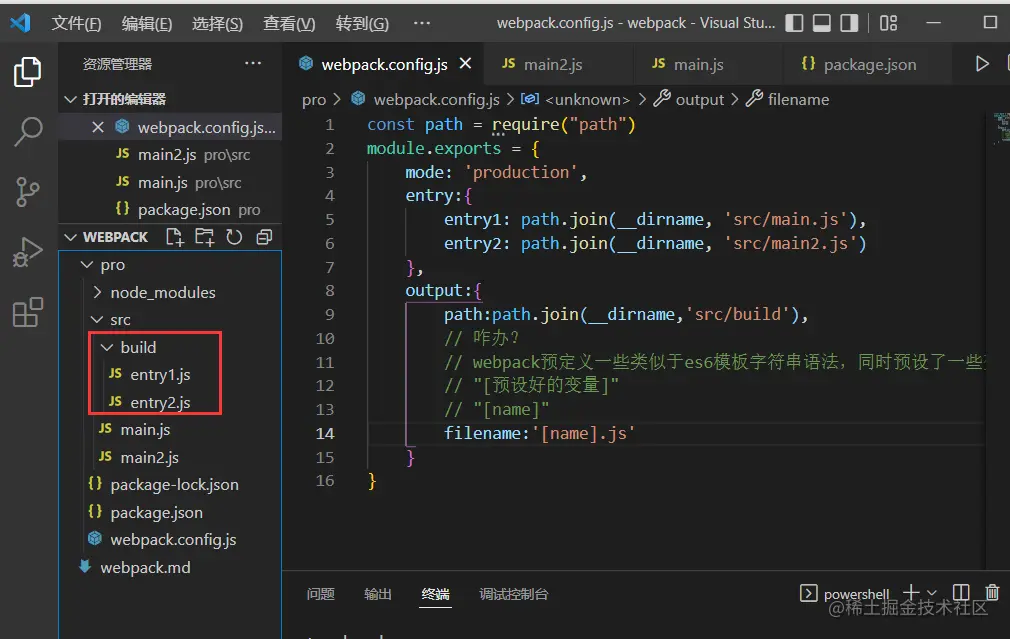
Task: Open the 文件(F) menu
Action: 76,24
